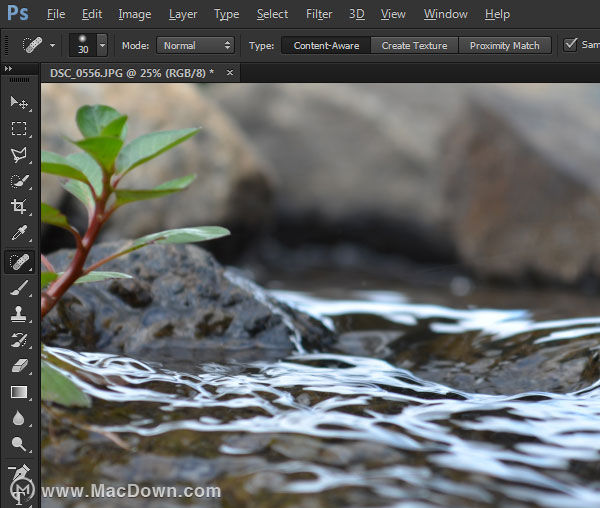The width and height of the screenshot is (600, 508).
Task: Select the Quick Selection tool
Action: pos(19,181)
